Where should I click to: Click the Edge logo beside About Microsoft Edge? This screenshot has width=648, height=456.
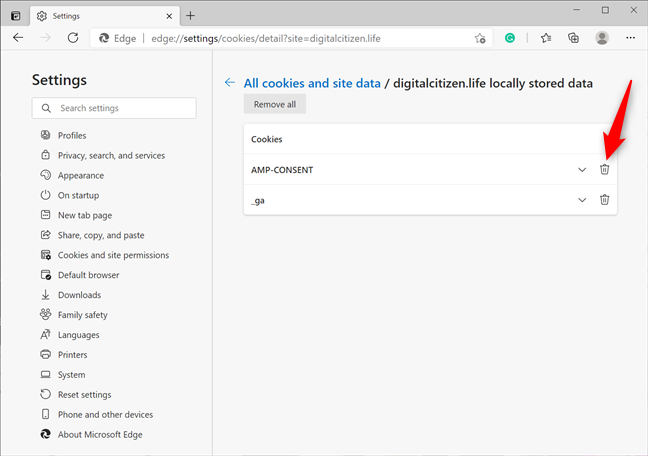[x=45, y=434]
